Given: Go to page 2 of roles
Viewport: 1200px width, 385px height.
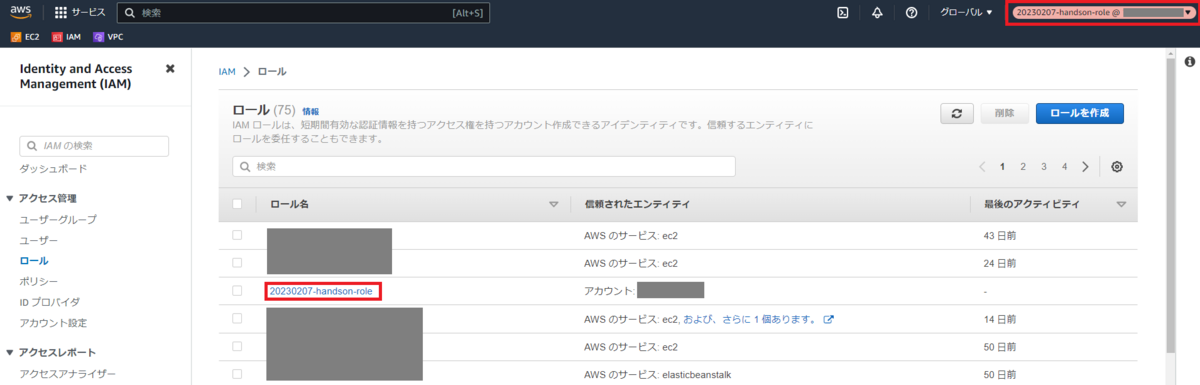Looking at the screenshot, I should pyautogui.click(x=1023, y=166).
